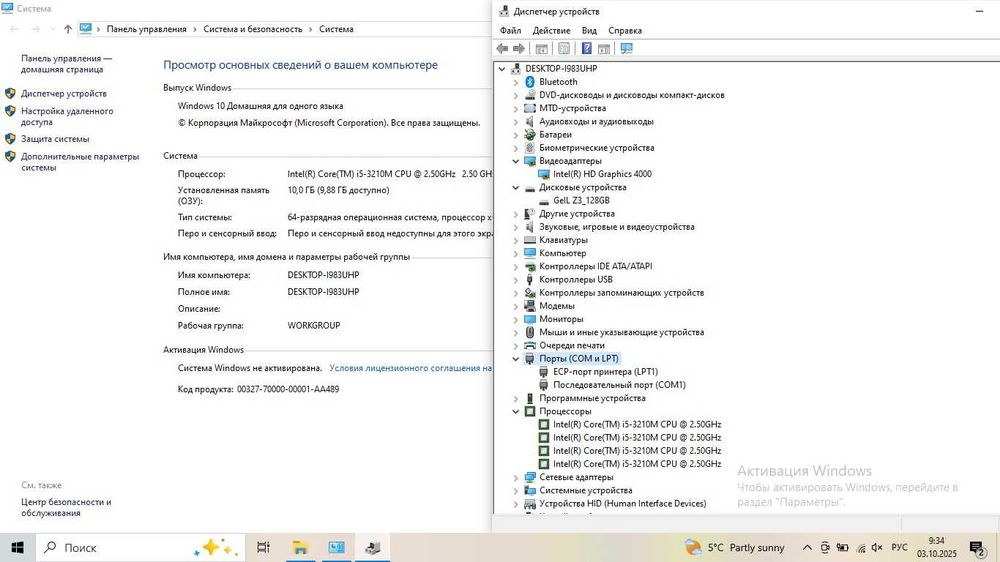The image size is (1000, 562).
Task: Click the Scan for hardware changes monitor icon
Action: (627, 48)
